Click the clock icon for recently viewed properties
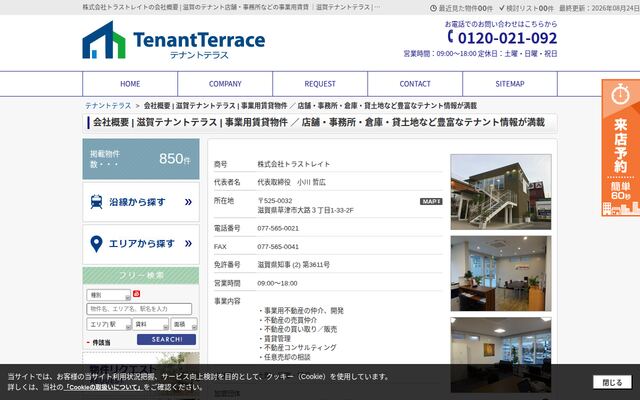 [x=433, y=8]
